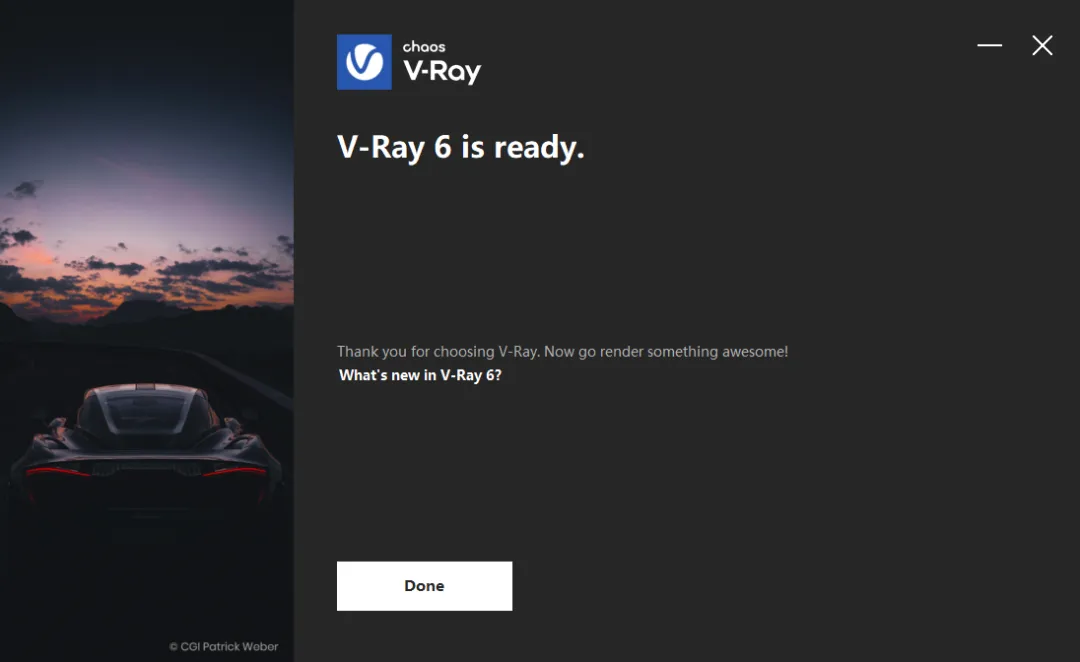1080x662 pixels.
Task: Click the car's right red tail light
Action: coord(234,472)
